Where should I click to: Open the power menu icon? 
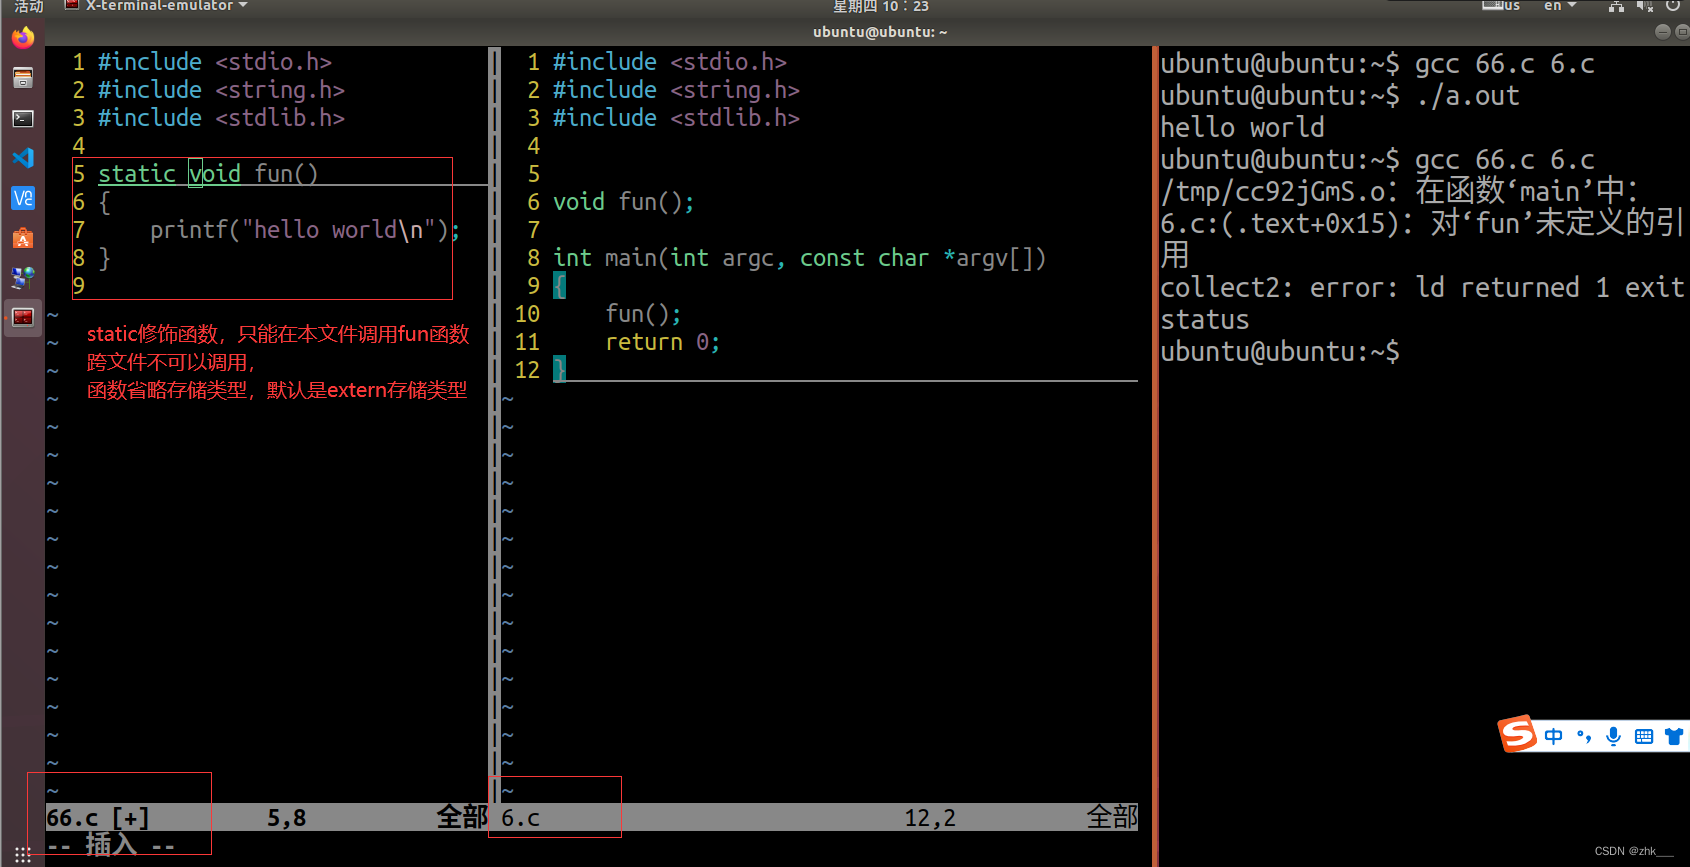[1673, 6]
